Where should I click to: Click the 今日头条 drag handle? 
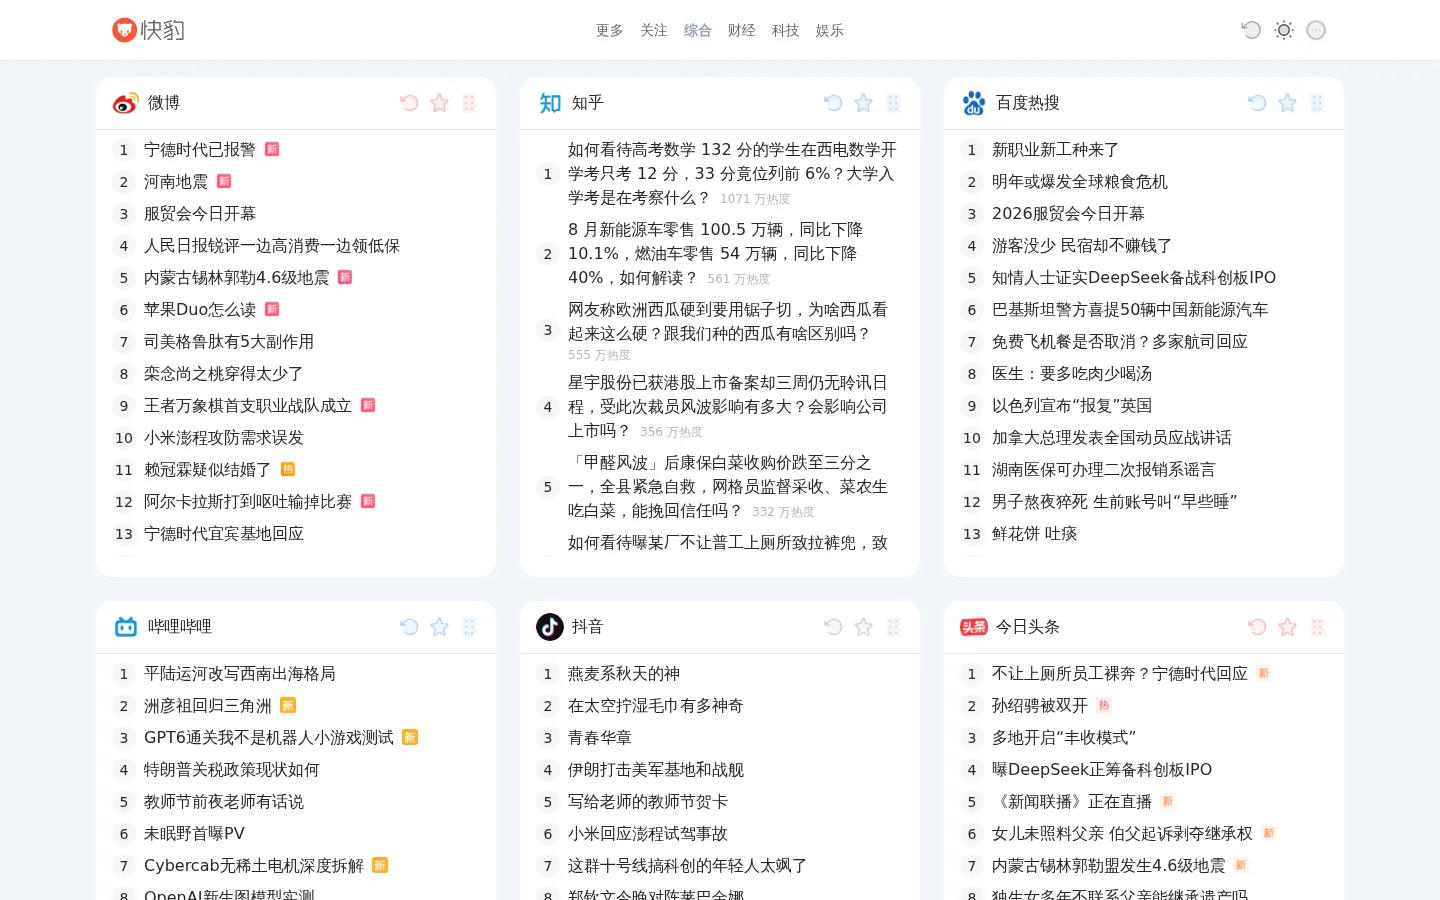(x=1317, y=627)
